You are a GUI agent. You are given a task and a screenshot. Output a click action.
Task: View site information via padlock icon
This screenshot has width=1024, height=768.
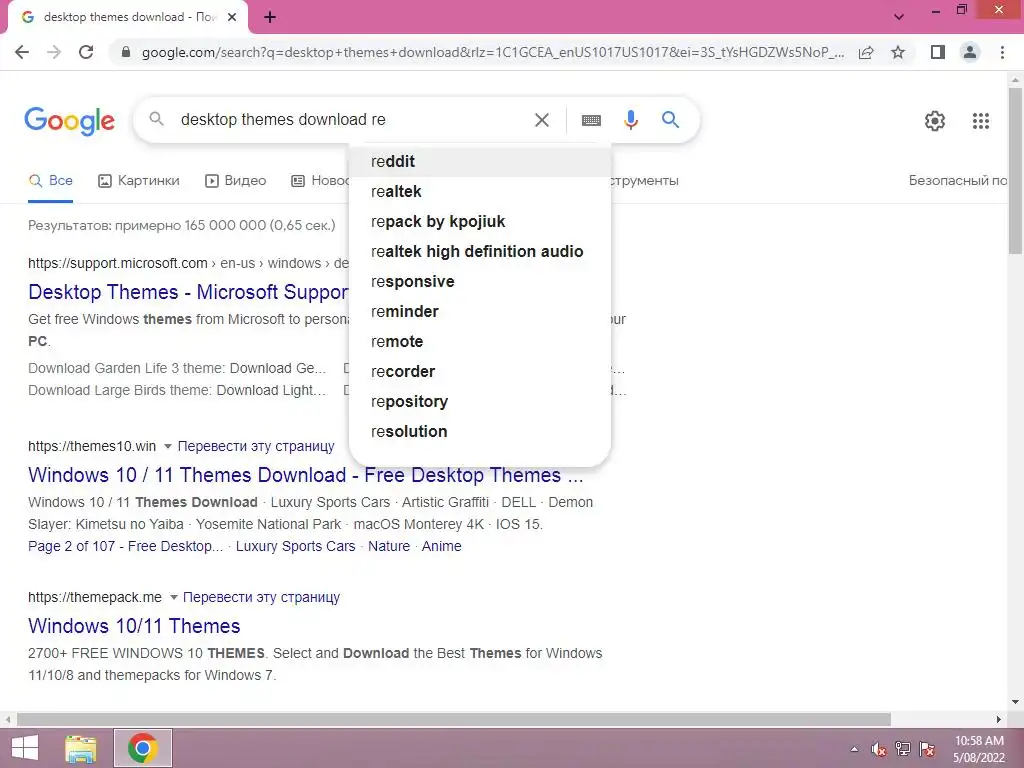pyautogui.click(x=127, y=52)
